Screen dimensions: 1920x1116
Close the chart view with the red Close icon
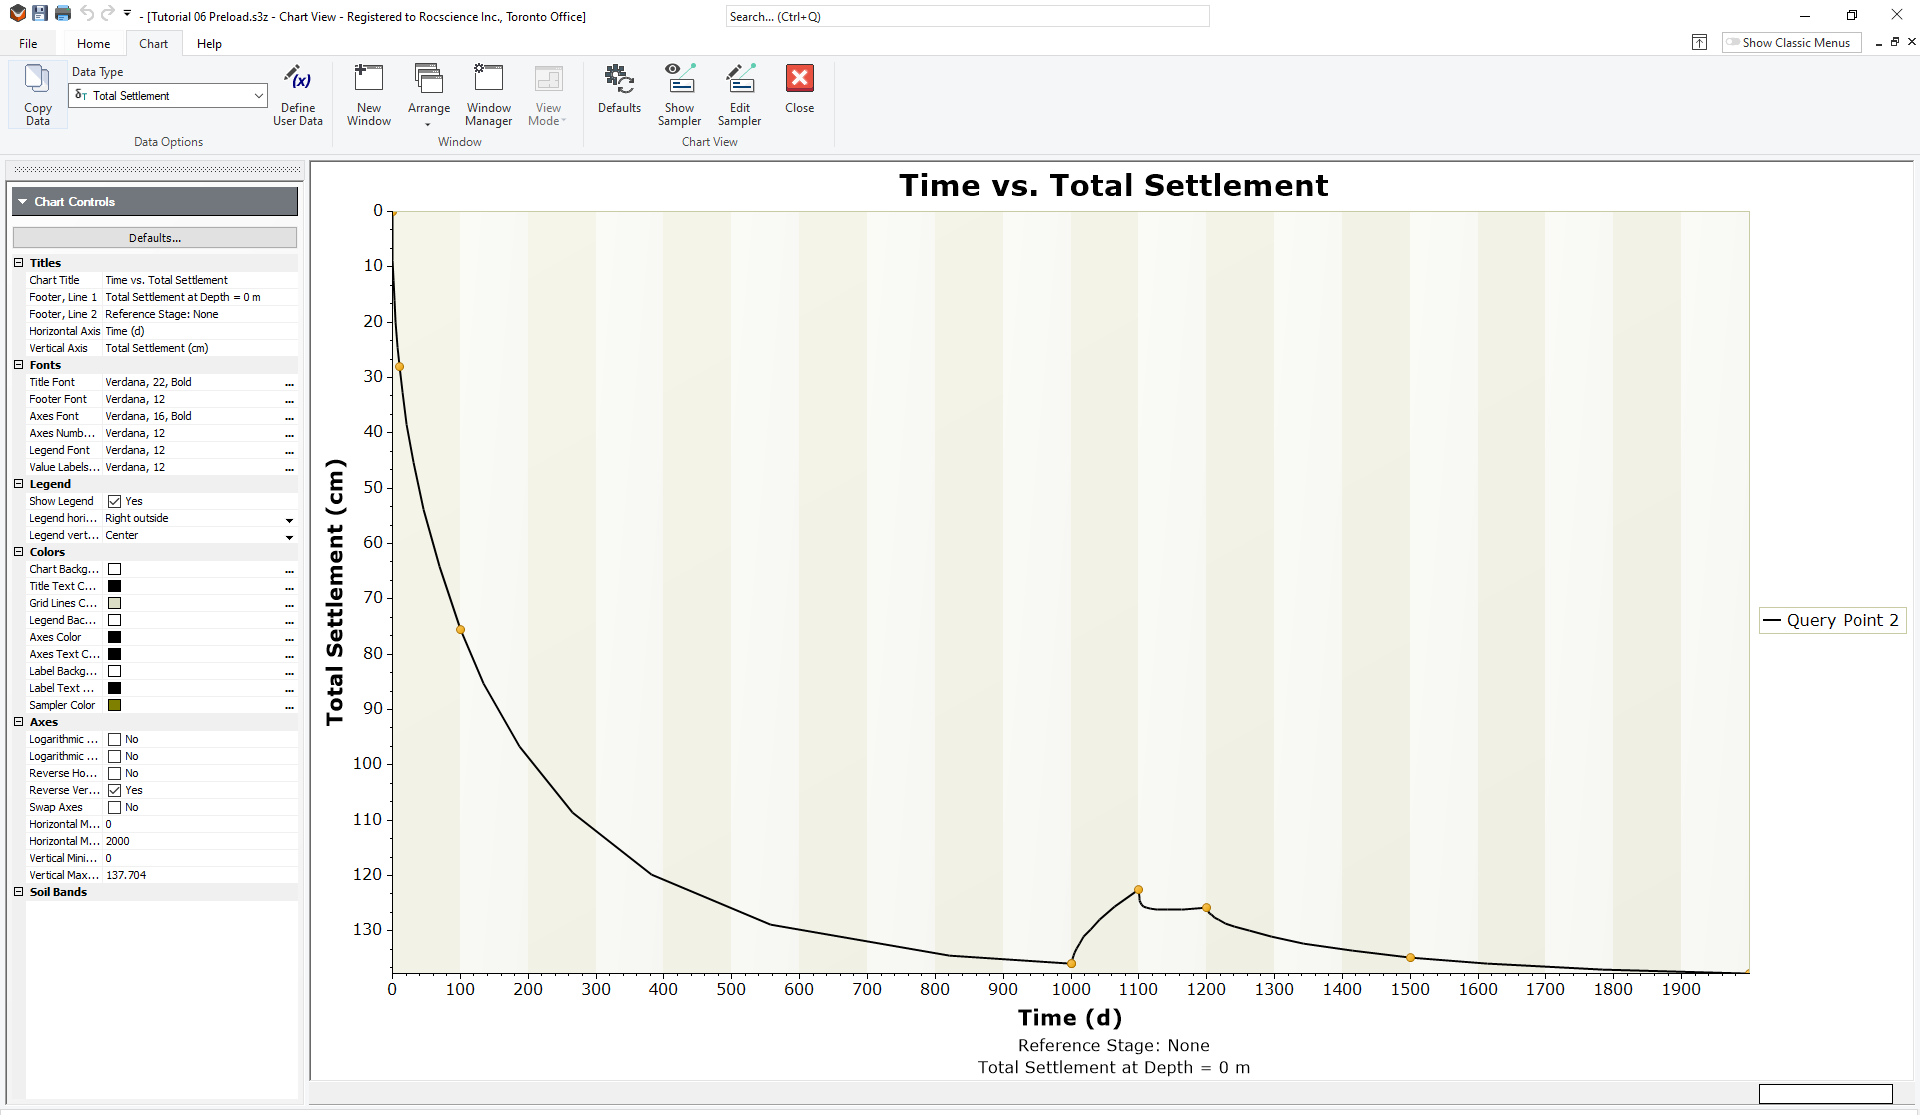(x=799, y=90)
